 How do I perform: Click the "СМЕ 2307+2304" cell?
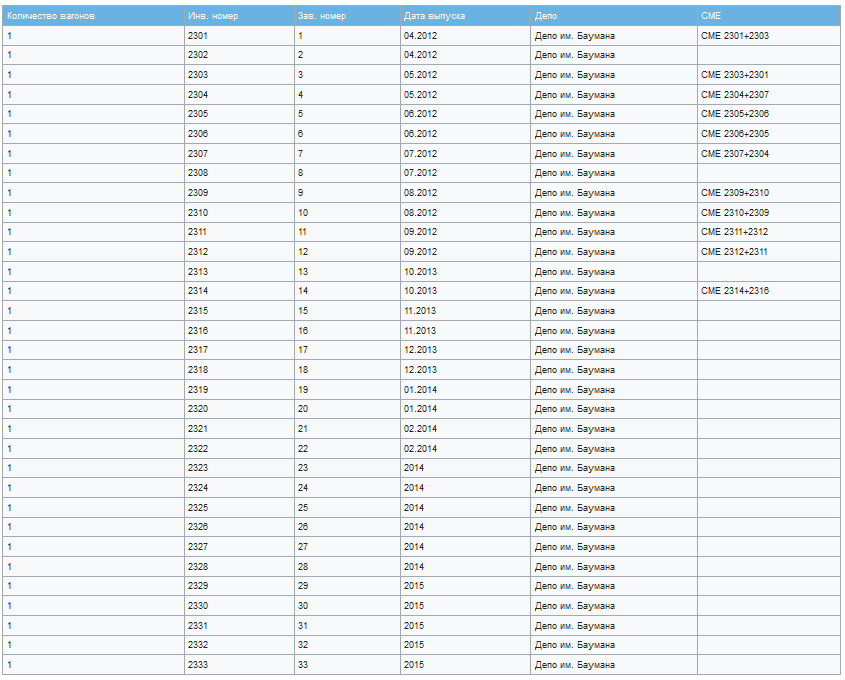click(x=735, y=154)
